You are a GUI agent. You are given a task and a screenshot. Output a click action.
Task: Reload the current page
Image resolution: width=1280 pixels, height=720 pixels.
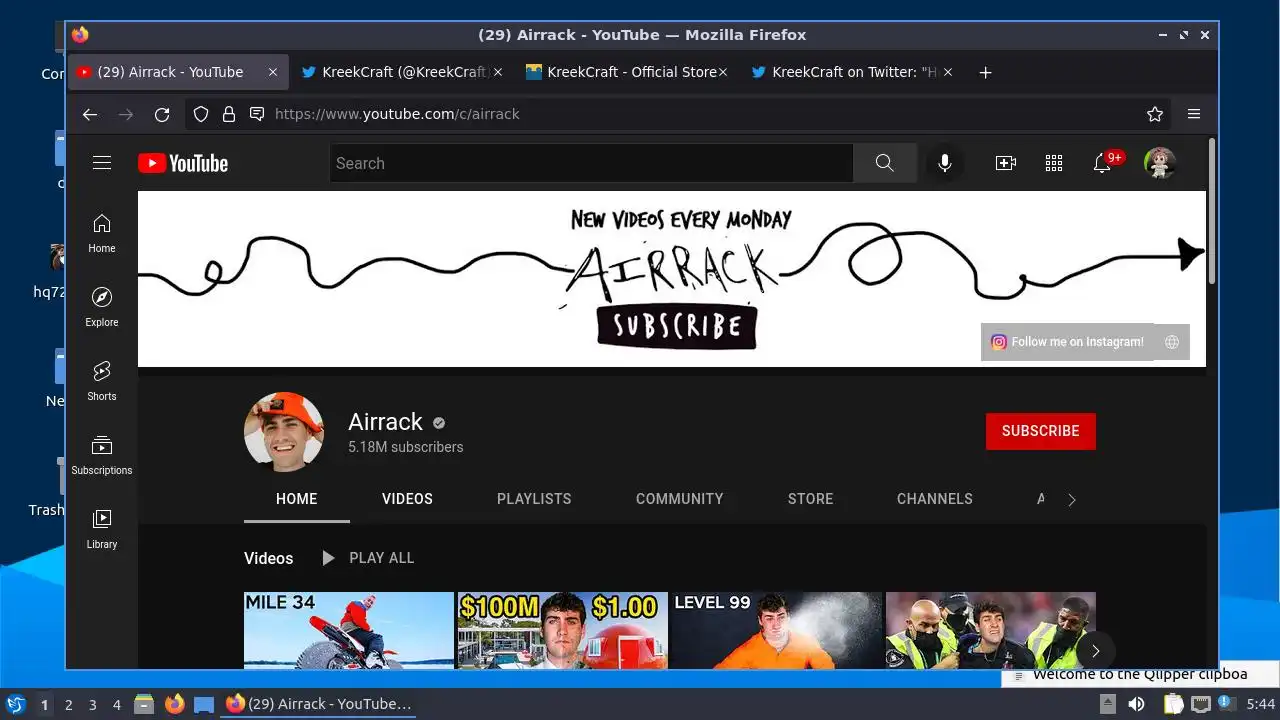(x=162, y=114)
